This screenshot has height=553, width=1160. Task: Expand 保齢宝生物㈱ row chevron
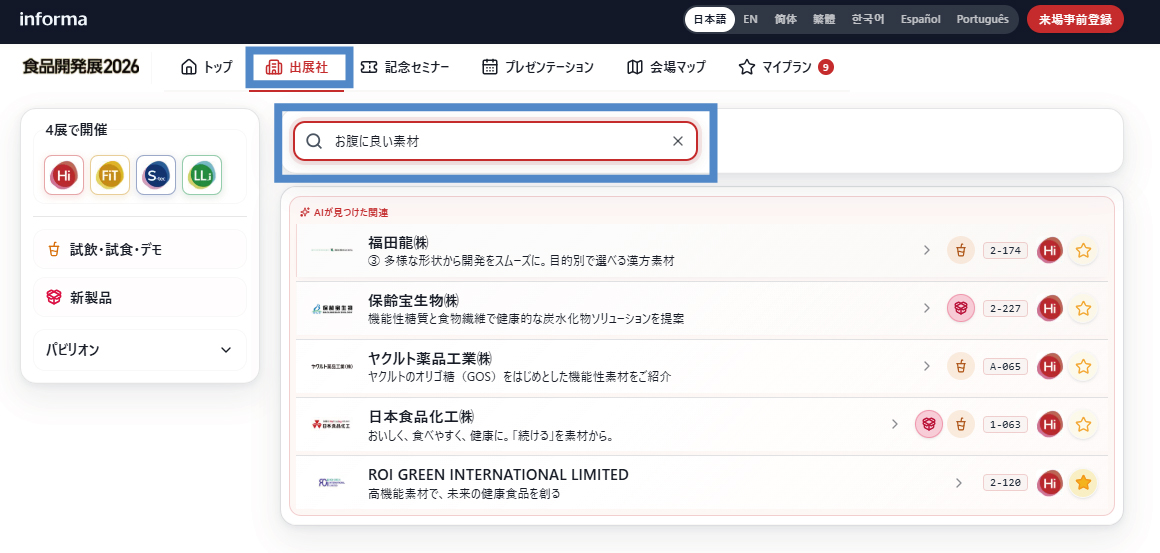926,308
